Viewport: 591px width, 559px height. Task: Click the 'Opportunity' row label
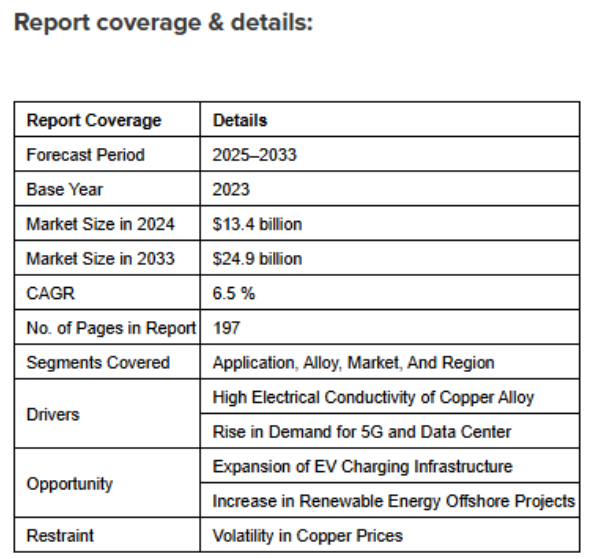(x=70, y=484)
